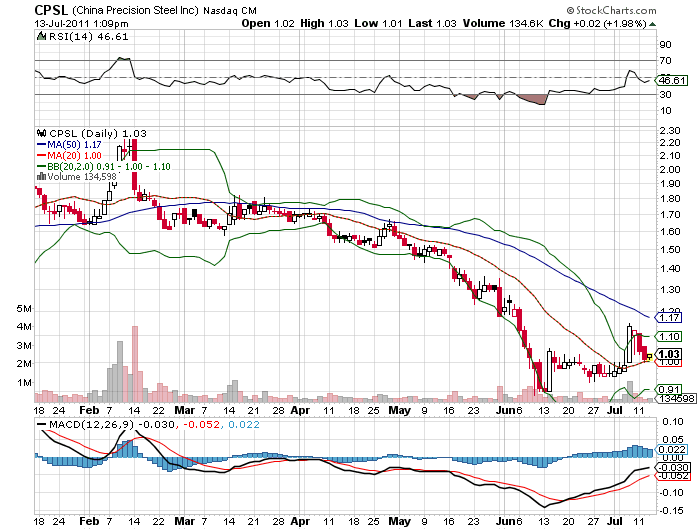Click the Chg +0.02 (+1.98%) value

pos(597,24)
